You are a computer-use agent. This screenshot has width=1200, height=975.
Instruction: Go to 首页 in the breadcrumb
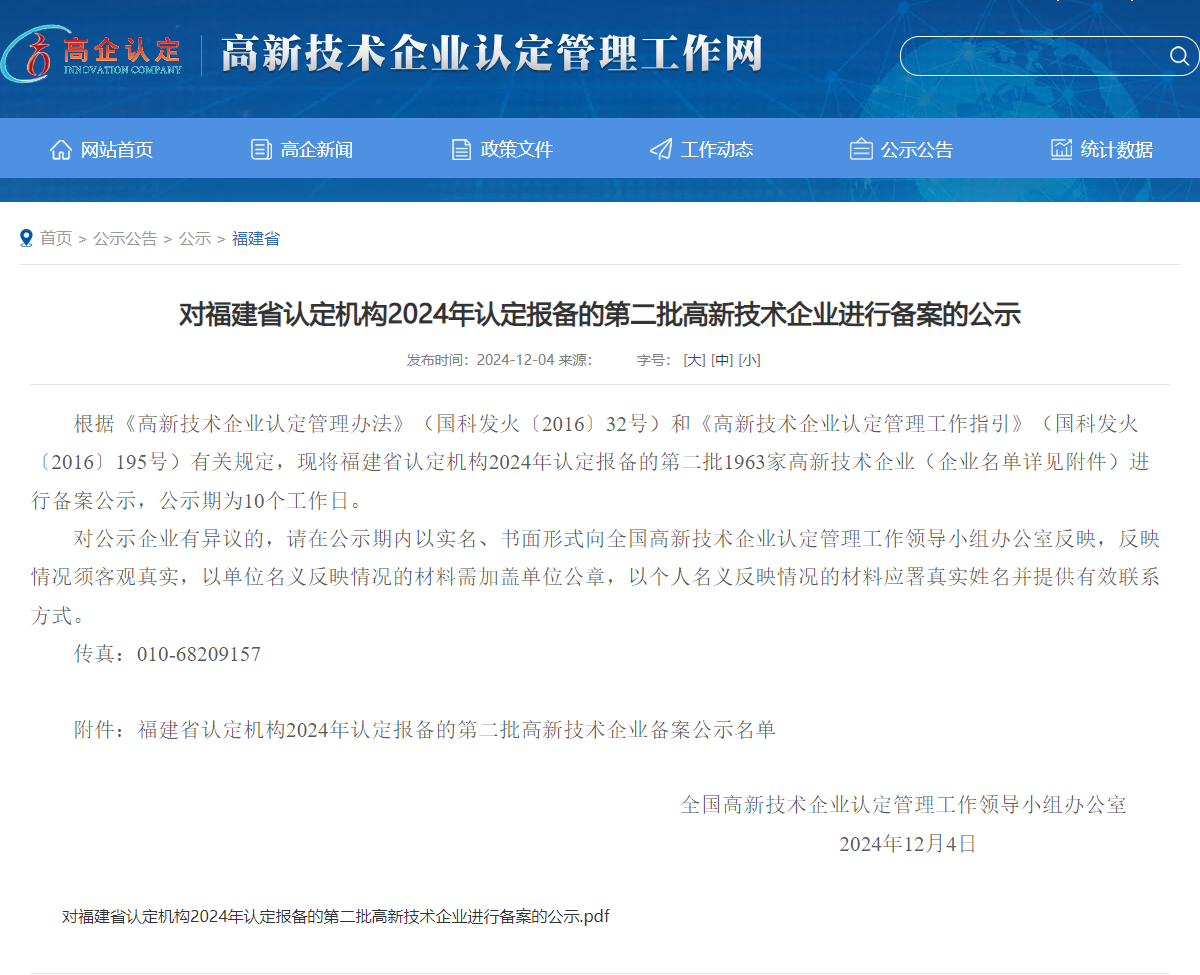(x=56, y=239)
